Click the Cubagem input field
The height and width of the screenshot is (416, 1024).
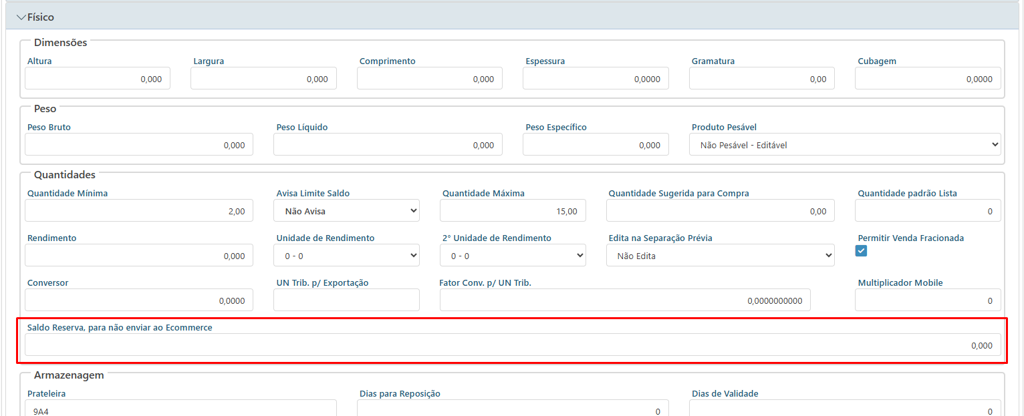(927, 79)
